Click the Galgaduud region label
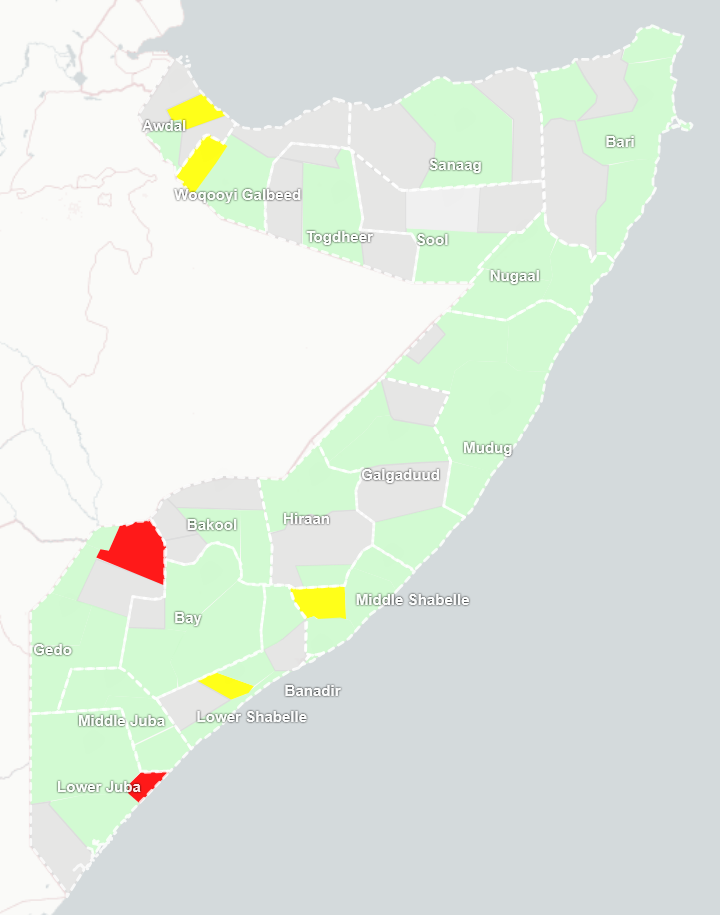This screenshot has height=915, width=720. (x=400, y=475)
